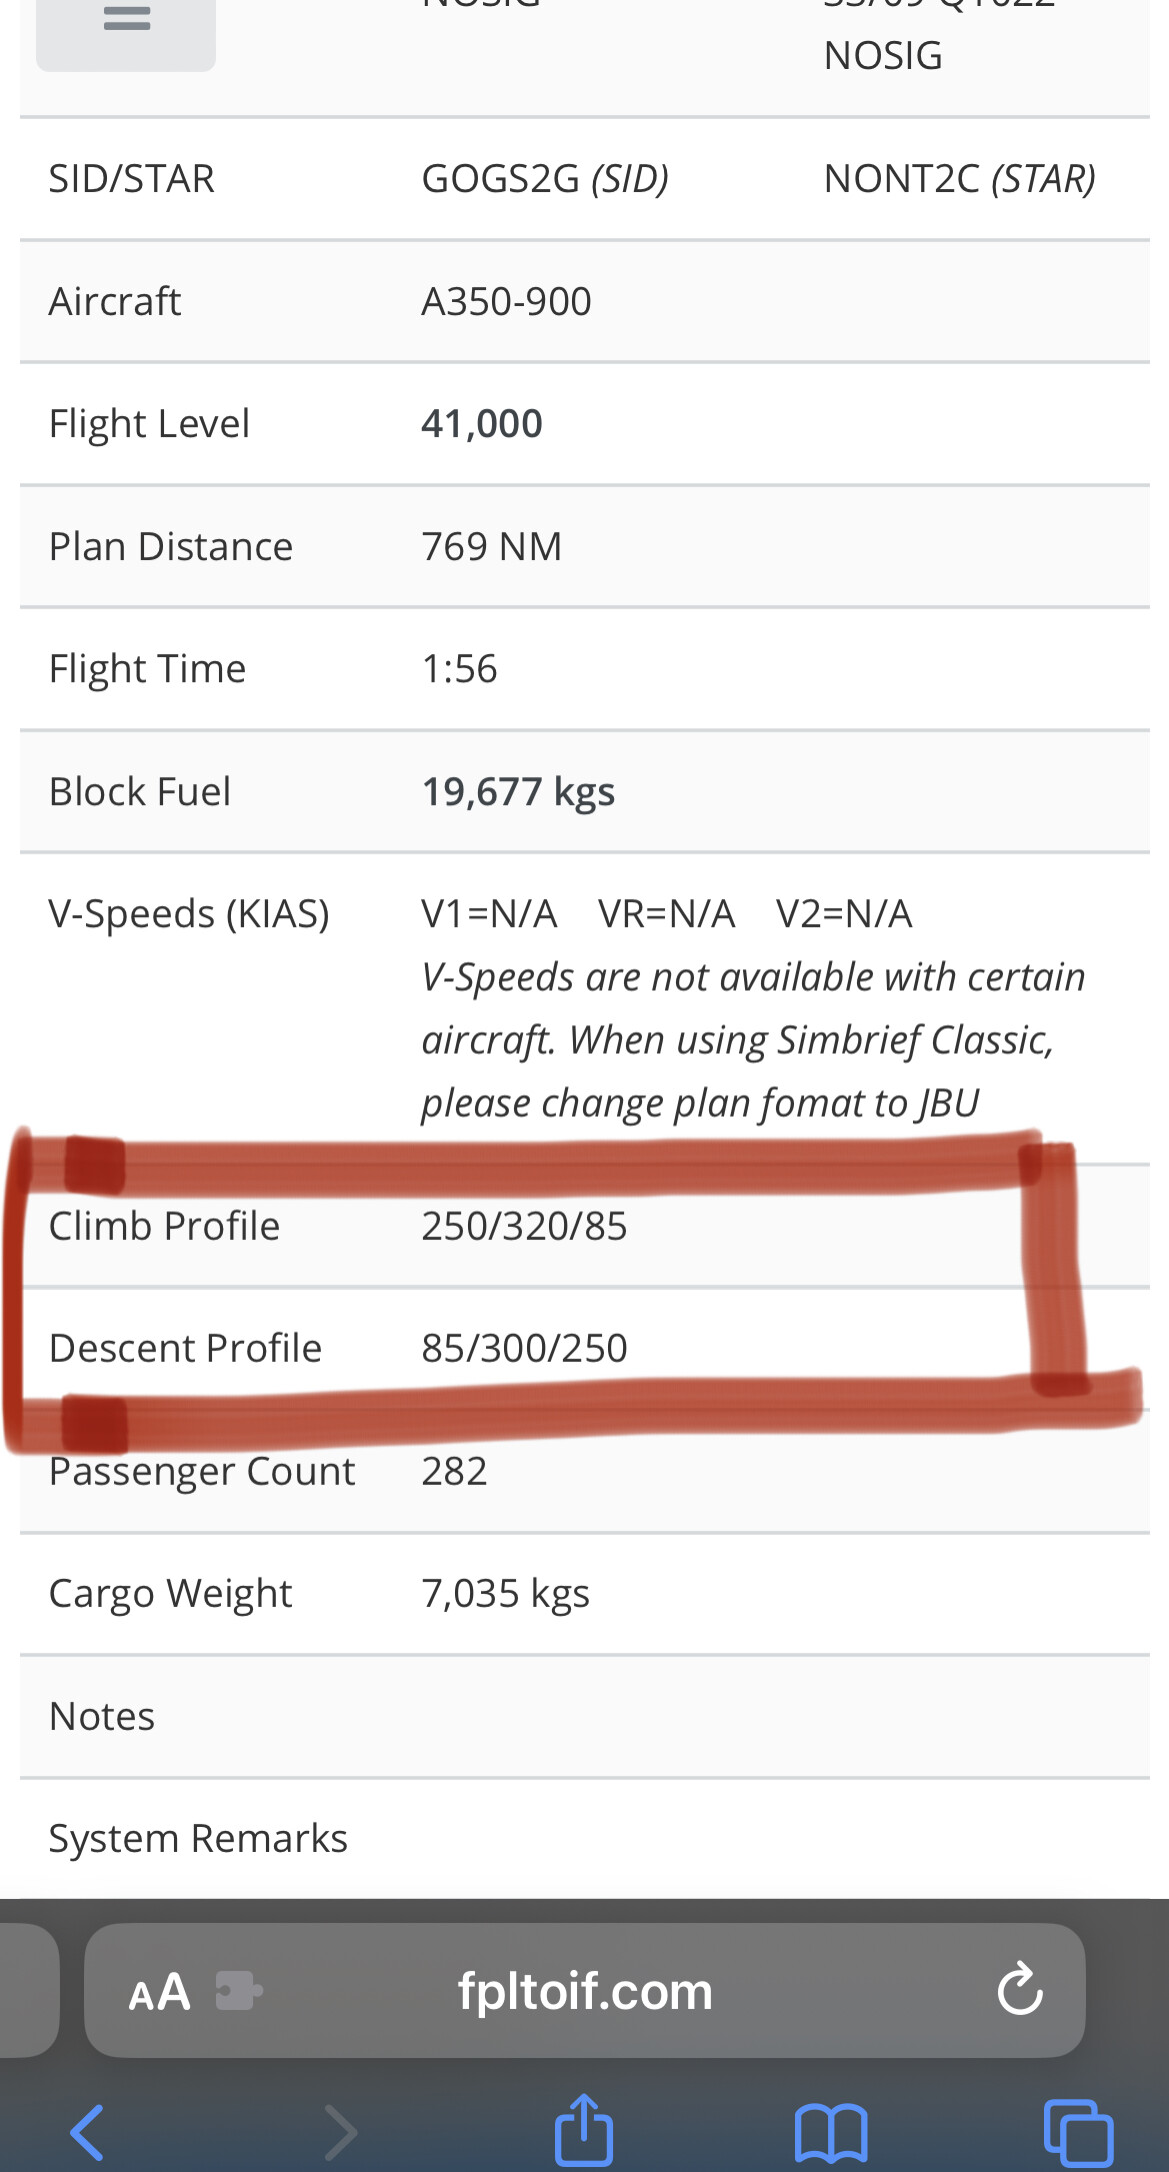
Task: Tap the NONT2C STAR value
Action: [958, 179]
